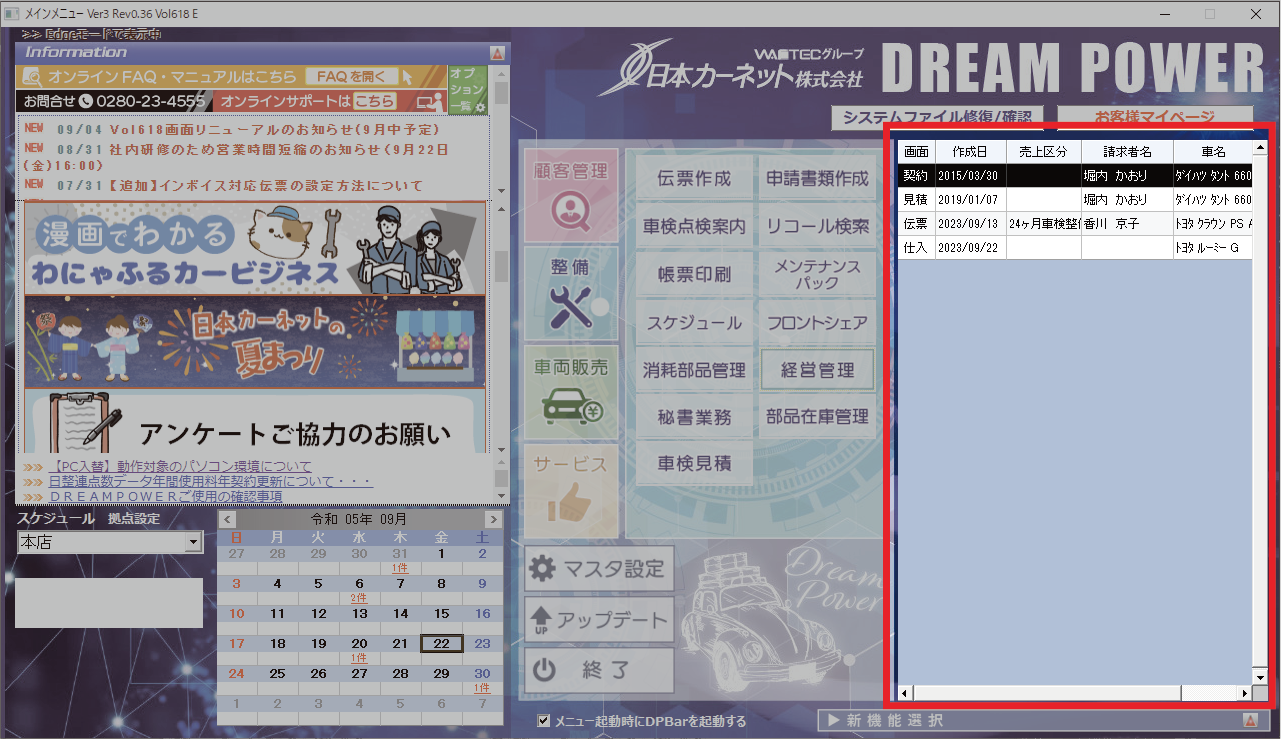Image resolution: width=1281 pixels, height=739 pixels.
Task: Open the 顧客管理 customer management icon
Action: click(570, 195)
